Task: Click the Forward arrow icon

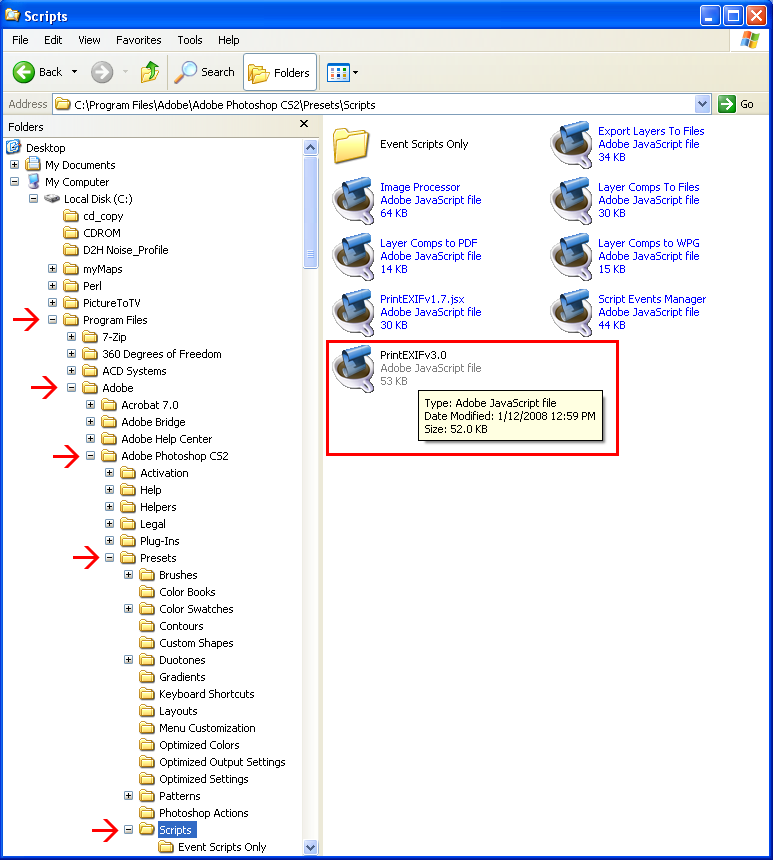Action: (102, 72)
